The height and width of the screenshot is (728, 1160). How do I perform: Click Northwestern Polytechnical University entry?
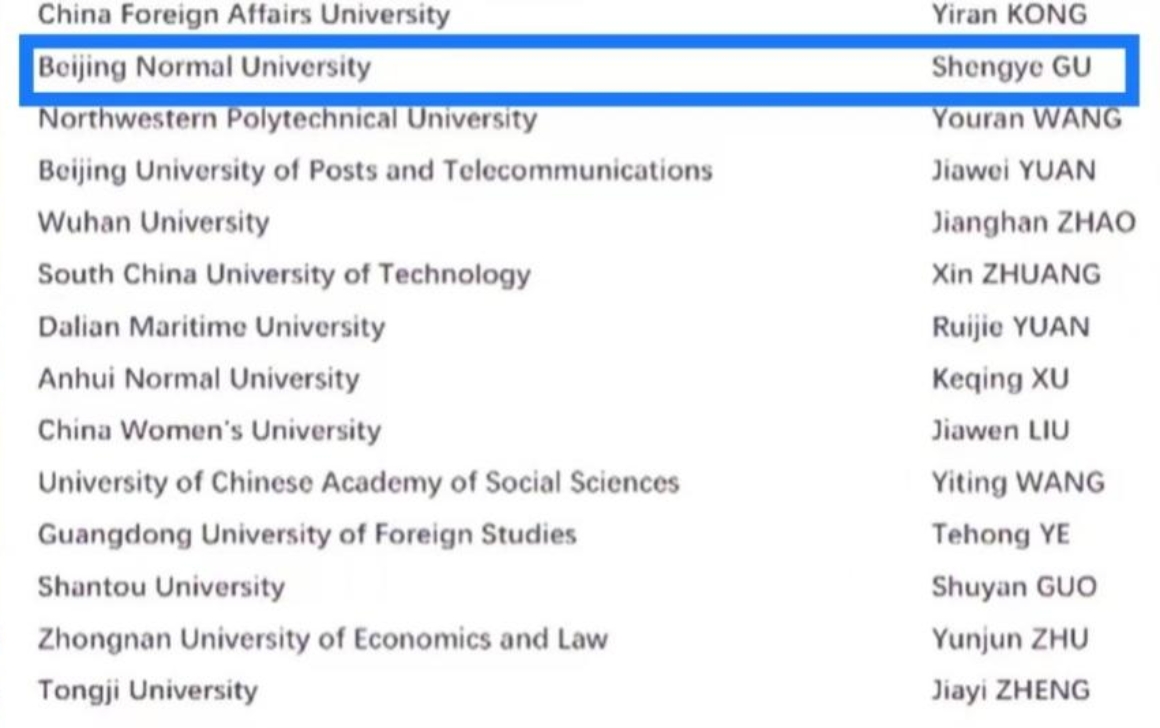[x=287, y=119]
